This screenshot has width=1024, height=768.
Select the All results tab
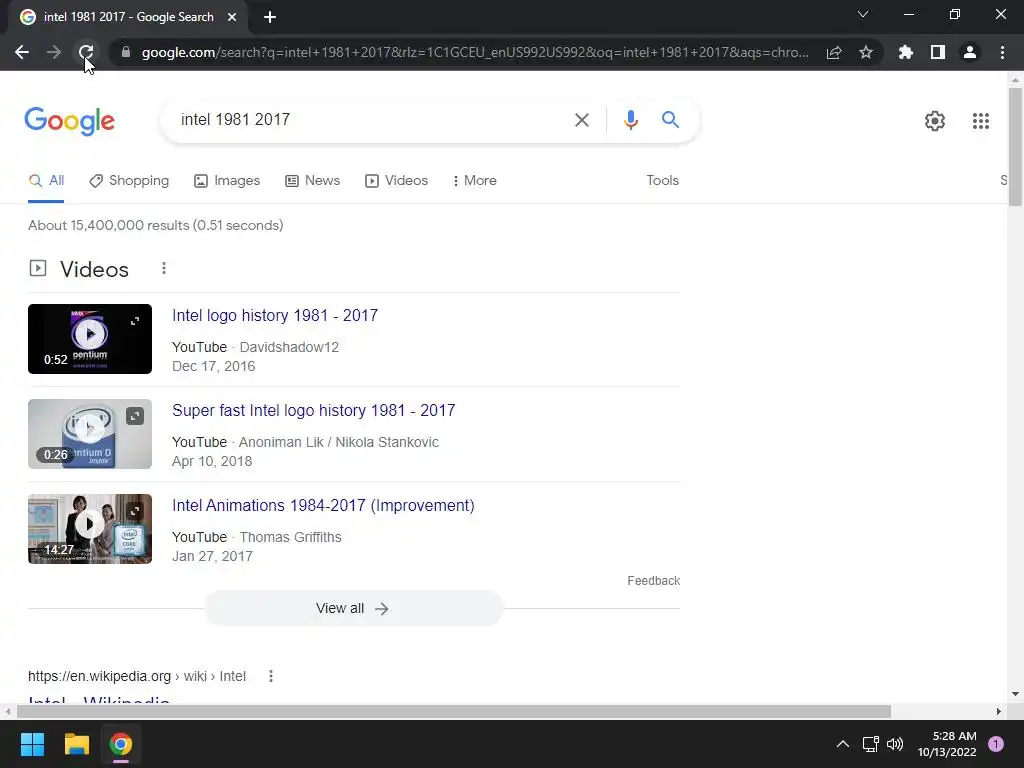[x=46, y=181]
